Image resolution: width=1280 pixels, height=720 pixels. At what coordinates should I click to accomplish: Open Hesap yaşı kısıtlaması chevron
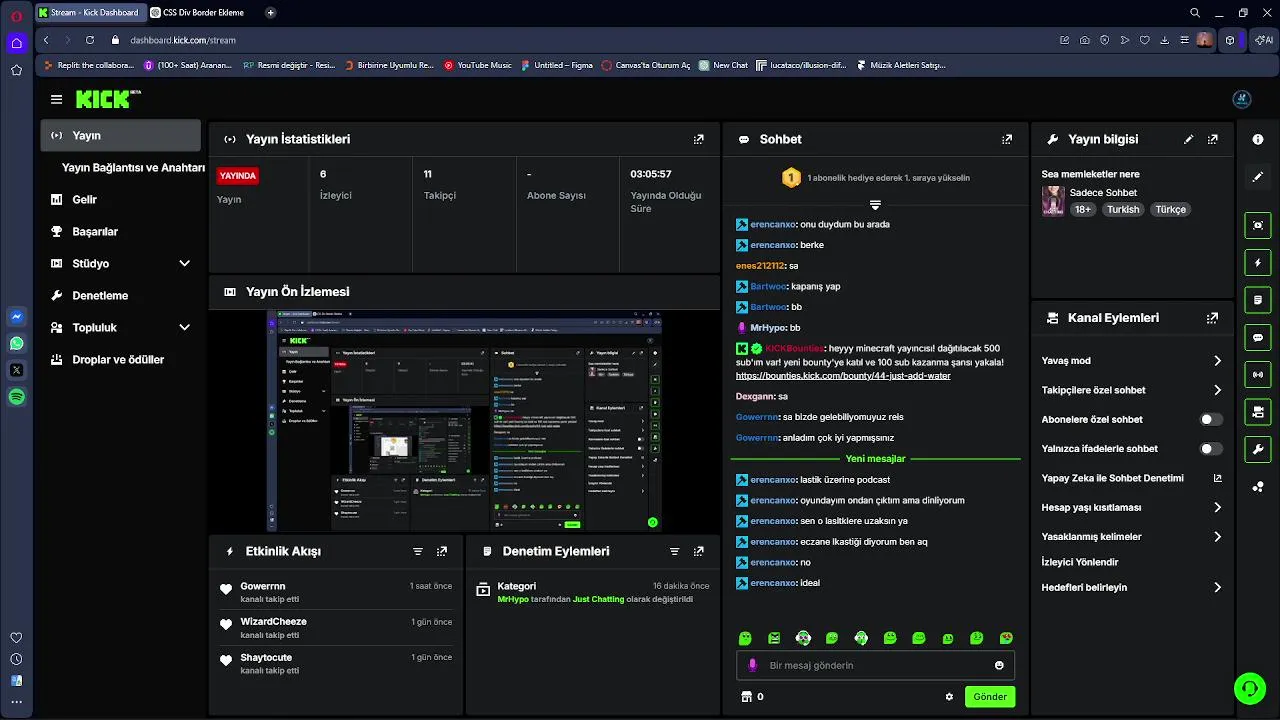[1217, 507]
